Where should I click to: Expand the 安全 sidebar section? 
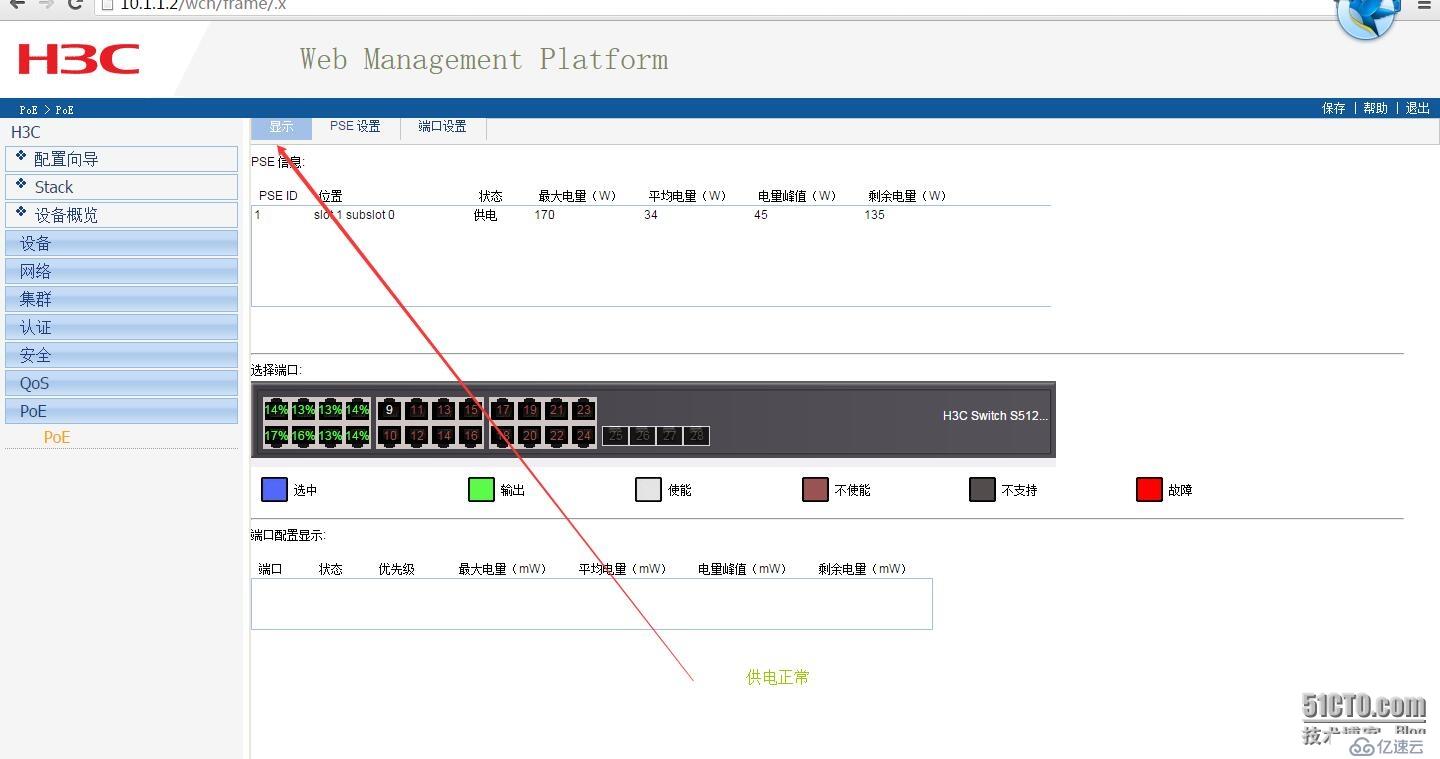point(122,355)
